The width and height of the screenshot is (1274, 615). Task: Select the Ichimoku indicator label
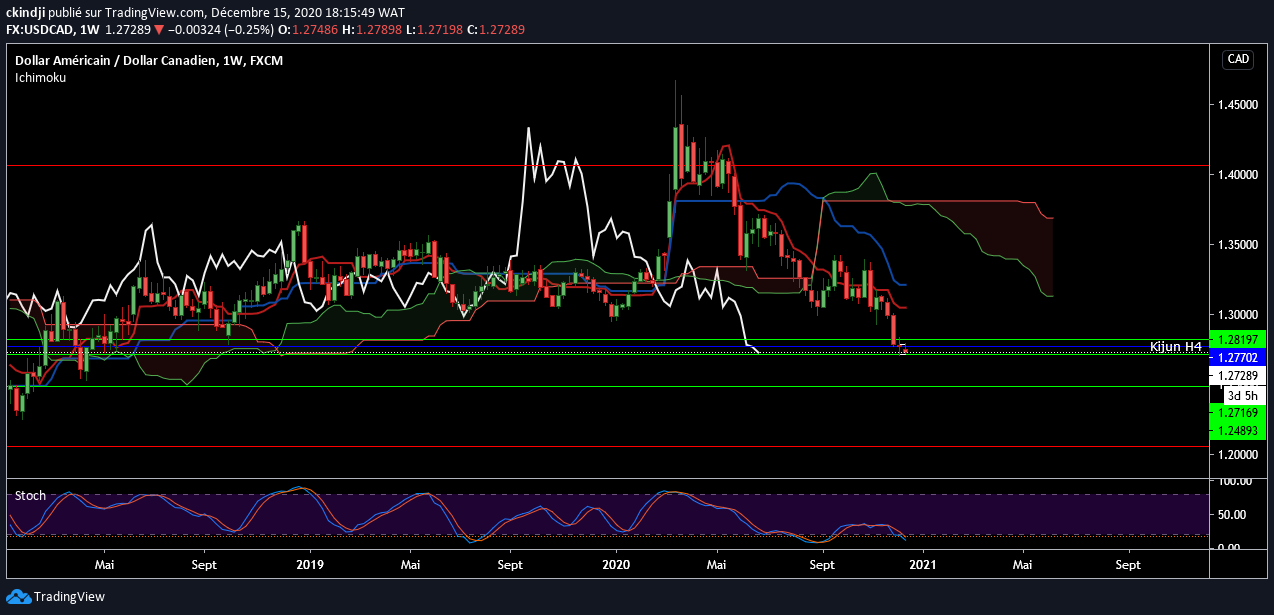(40, 77)
